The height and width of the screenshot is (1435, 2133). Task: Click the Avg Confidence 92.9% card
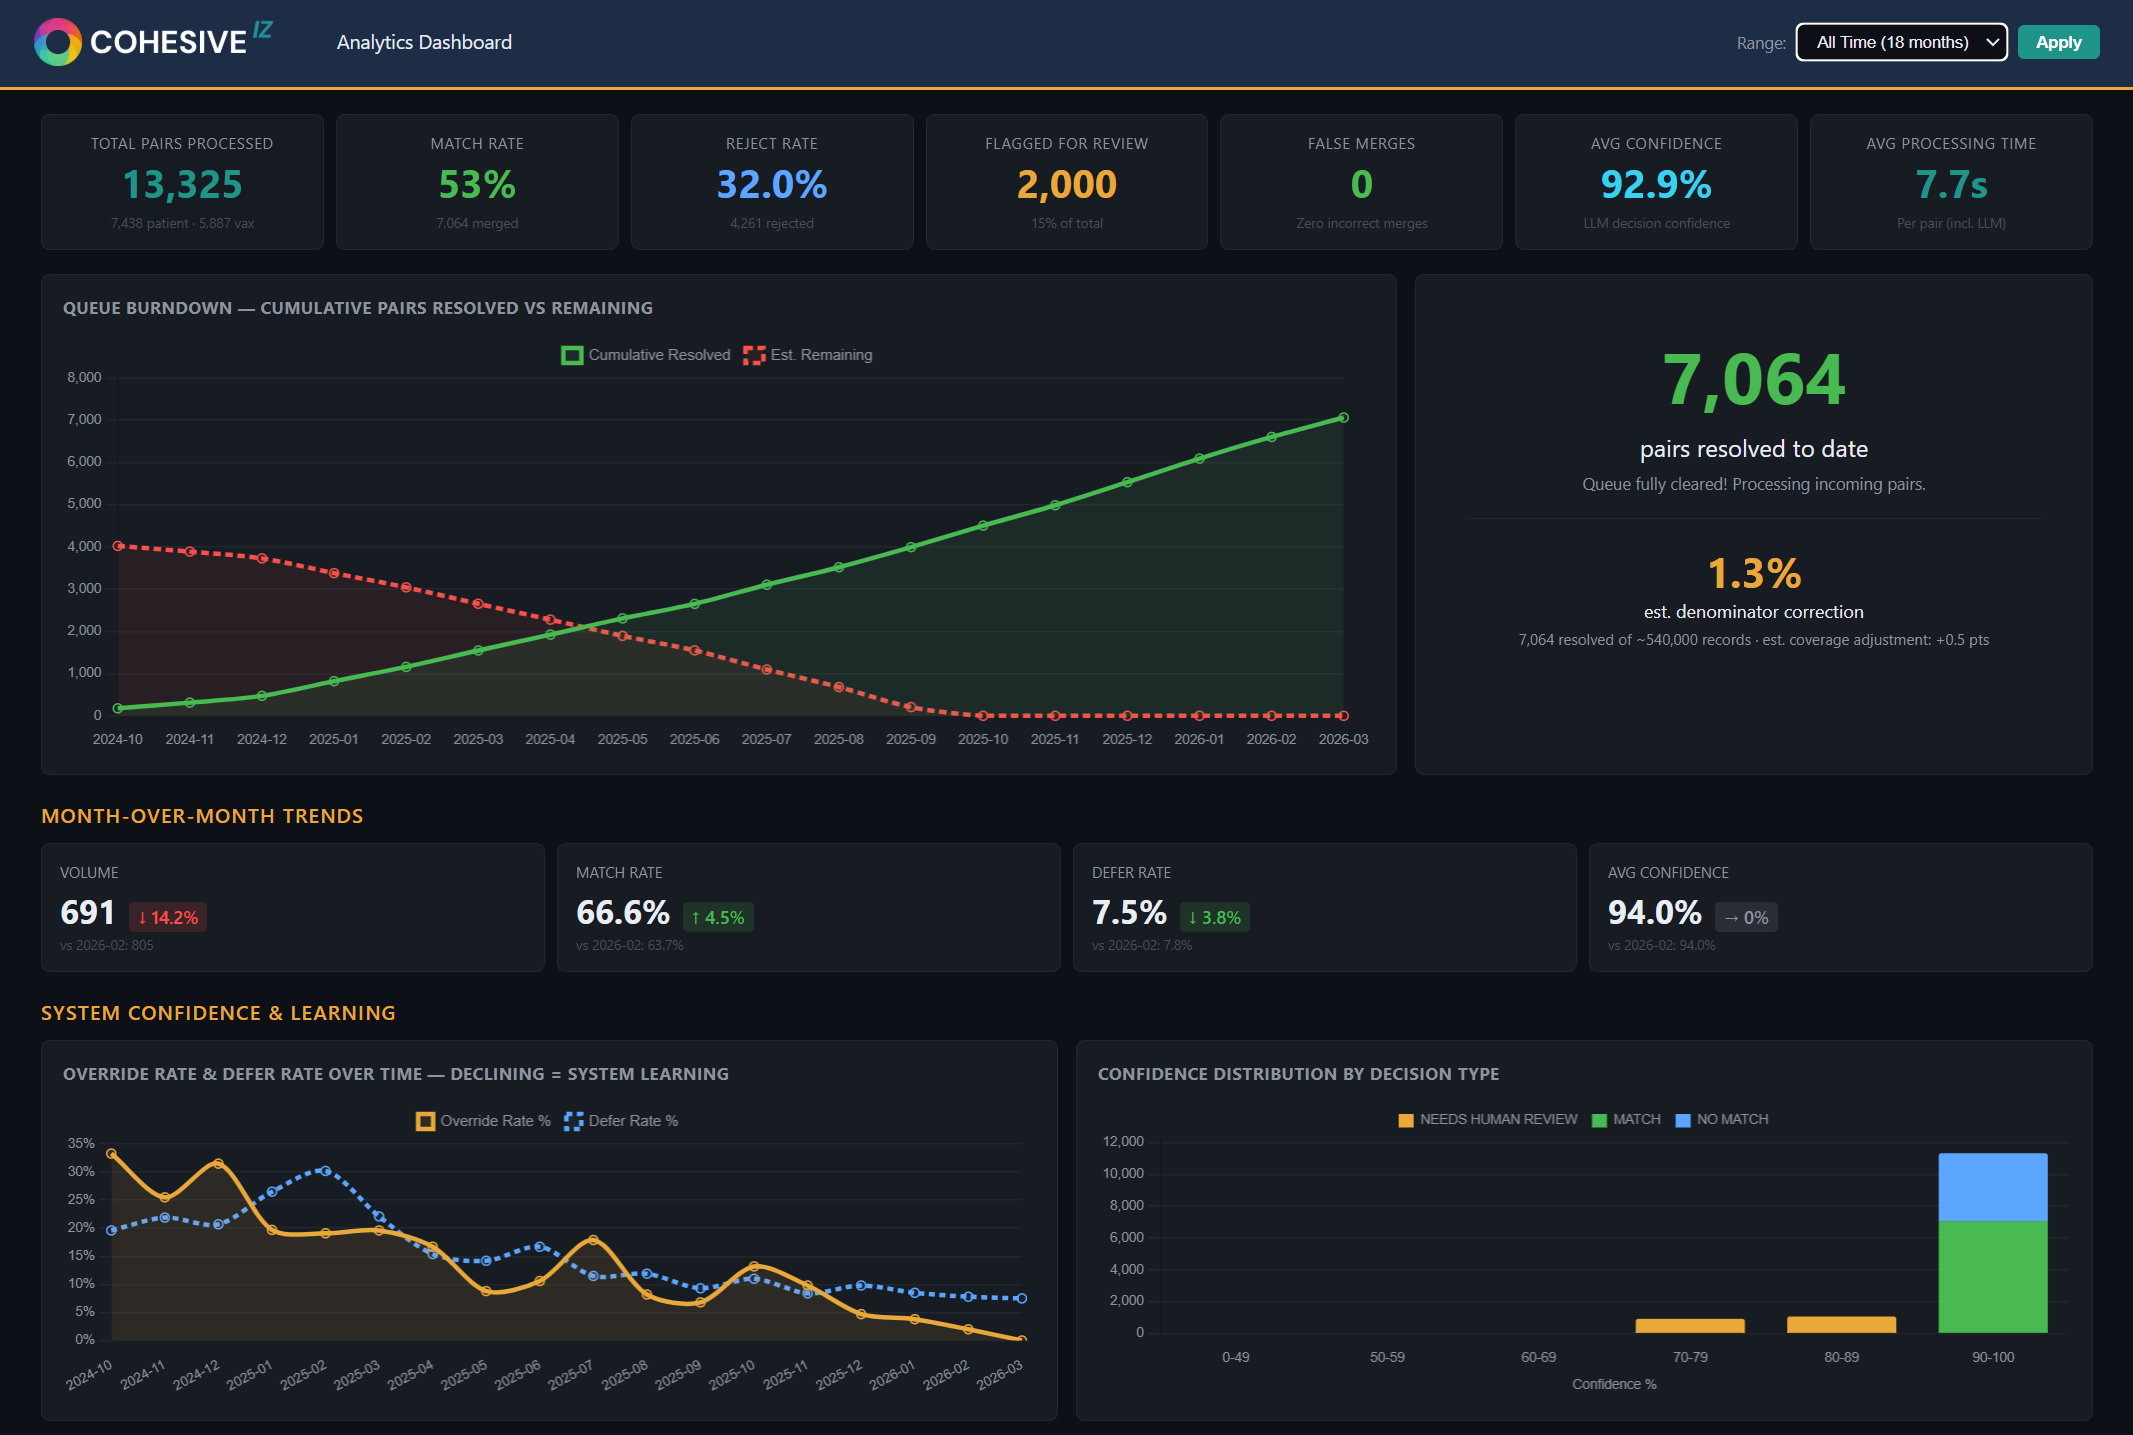(1655, 182)
